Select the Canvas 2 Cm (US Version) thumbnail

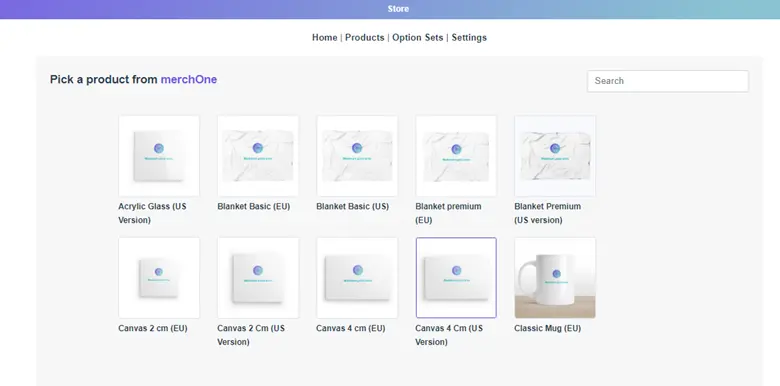(x=258, y=278)
